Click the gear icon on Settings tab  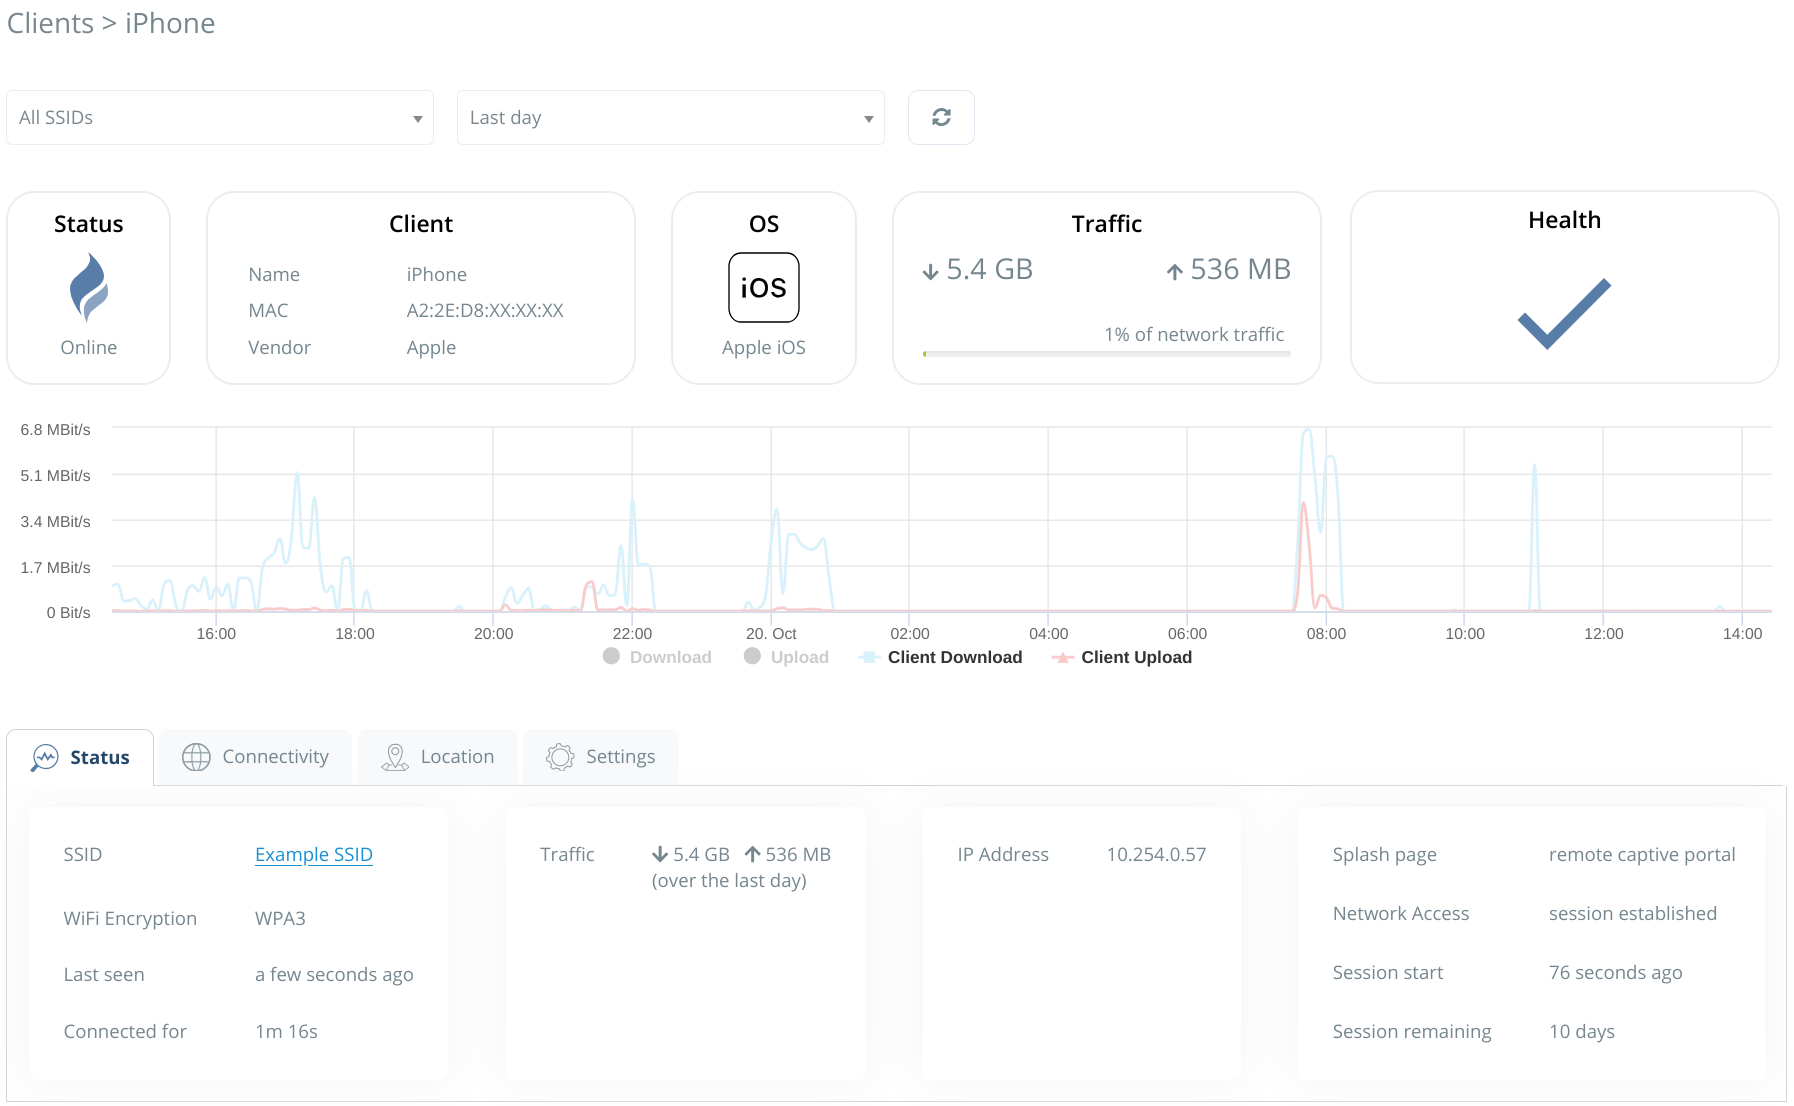click(x=560, y=758)
